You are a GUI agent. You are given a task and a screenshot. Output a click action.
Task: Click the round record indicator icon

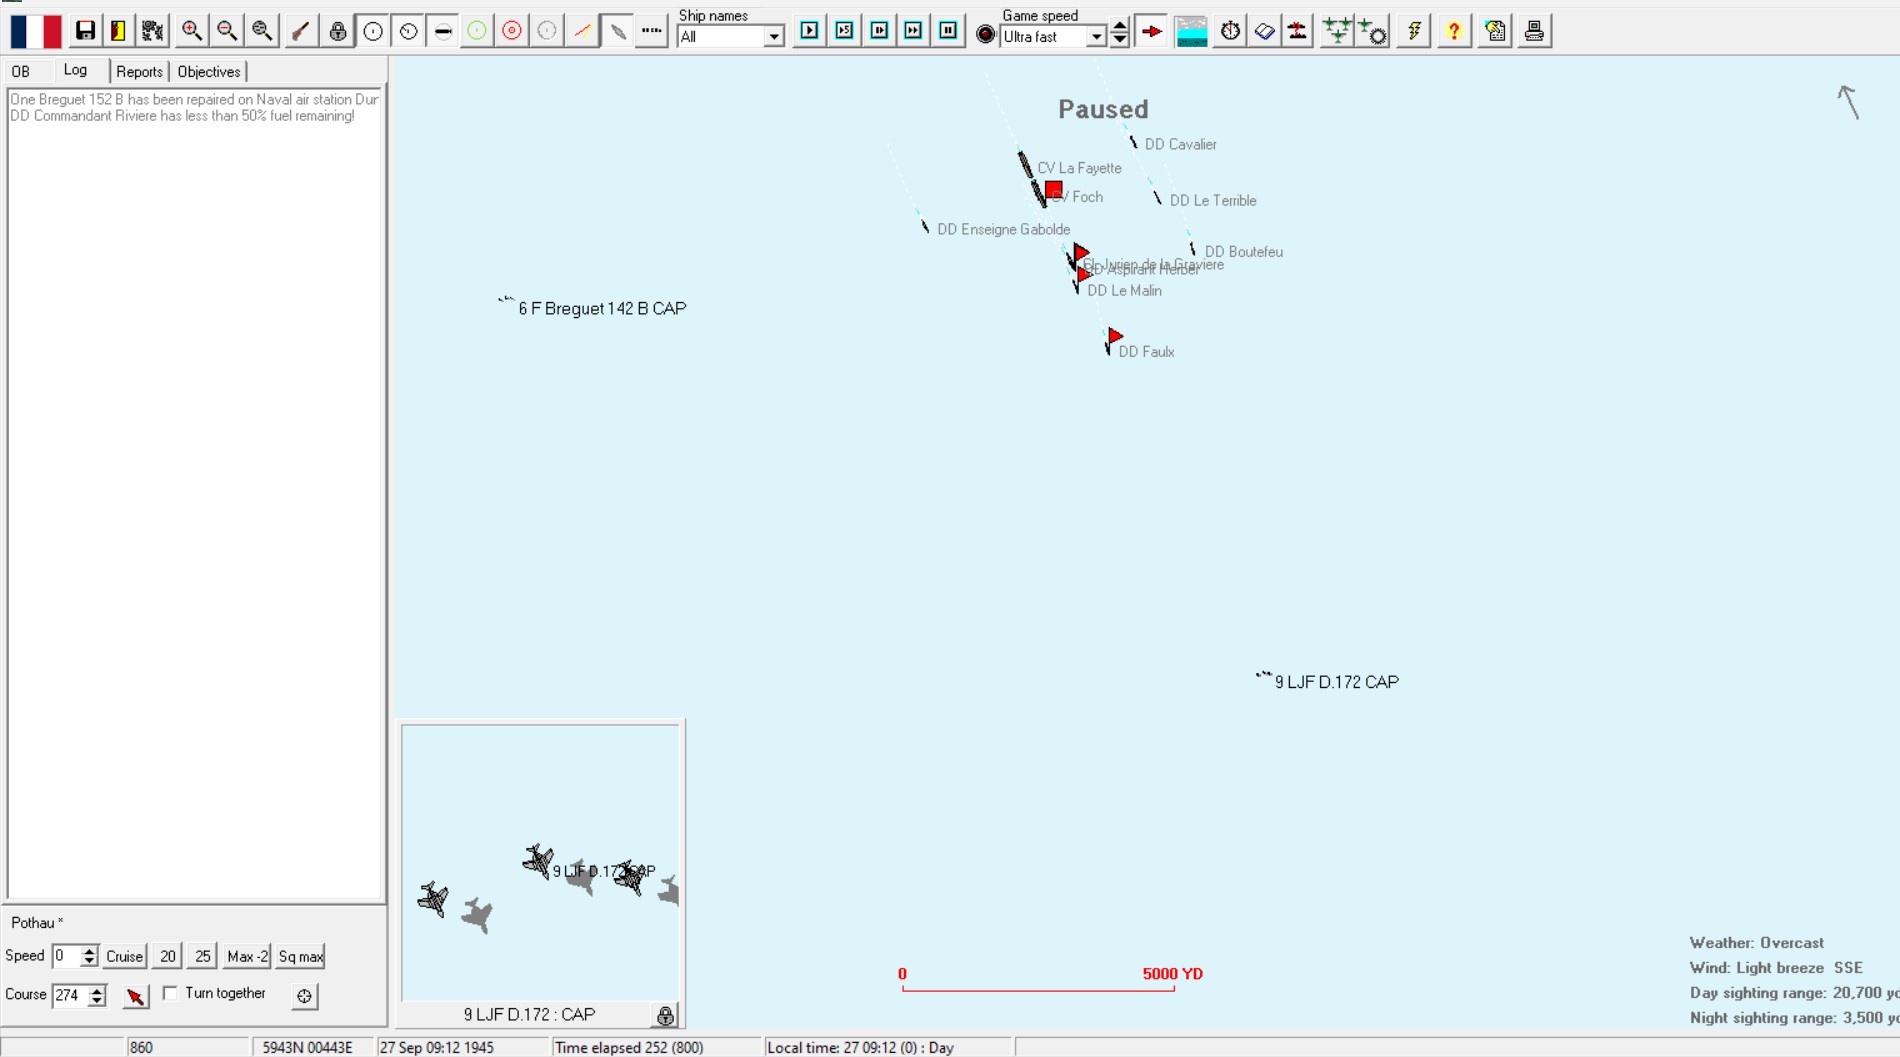coord(986,35)
